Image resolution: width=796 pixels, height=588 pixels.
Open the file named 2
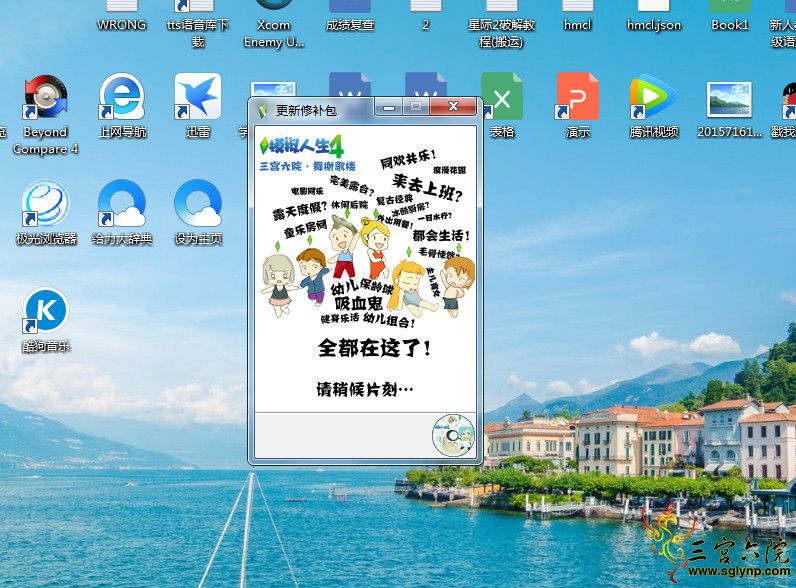tap(425, 16)
